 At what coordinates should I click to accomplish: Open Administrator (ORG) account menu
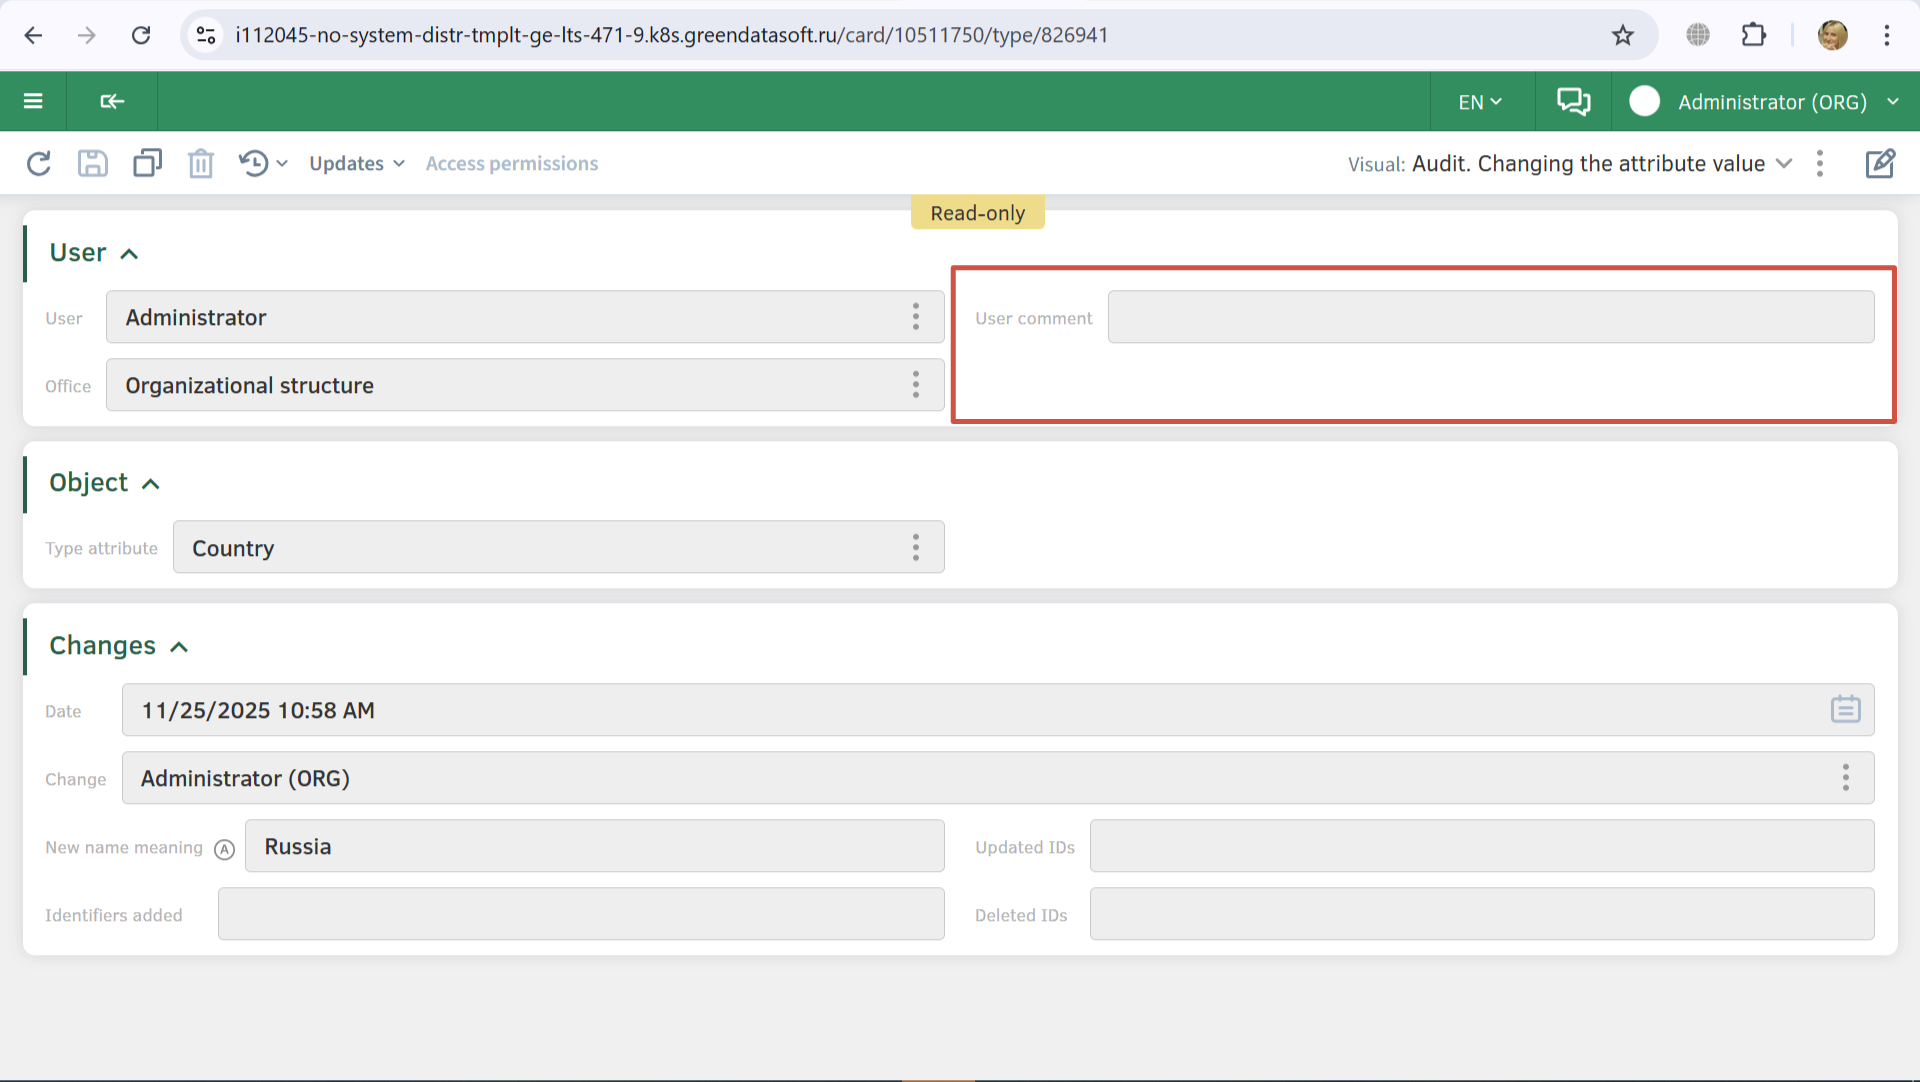point(1772,102)
